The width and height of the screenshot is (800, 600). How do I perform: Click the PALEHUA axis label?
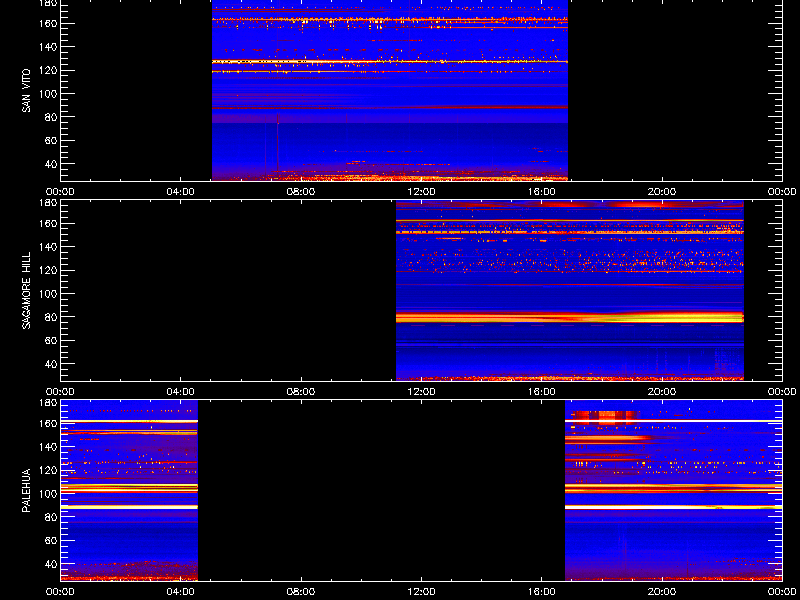(27, 490)
